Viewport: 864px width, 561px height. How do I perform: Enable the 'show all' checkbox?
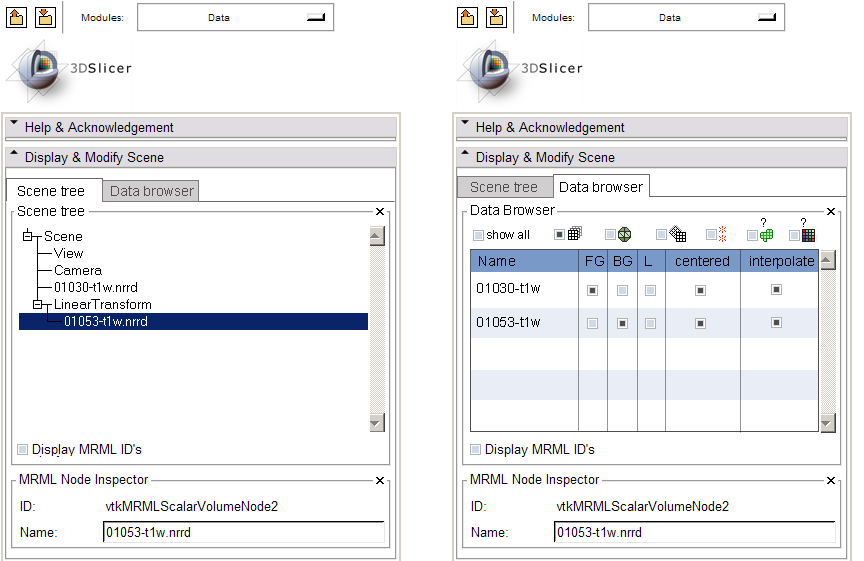(x=478, y=235)
